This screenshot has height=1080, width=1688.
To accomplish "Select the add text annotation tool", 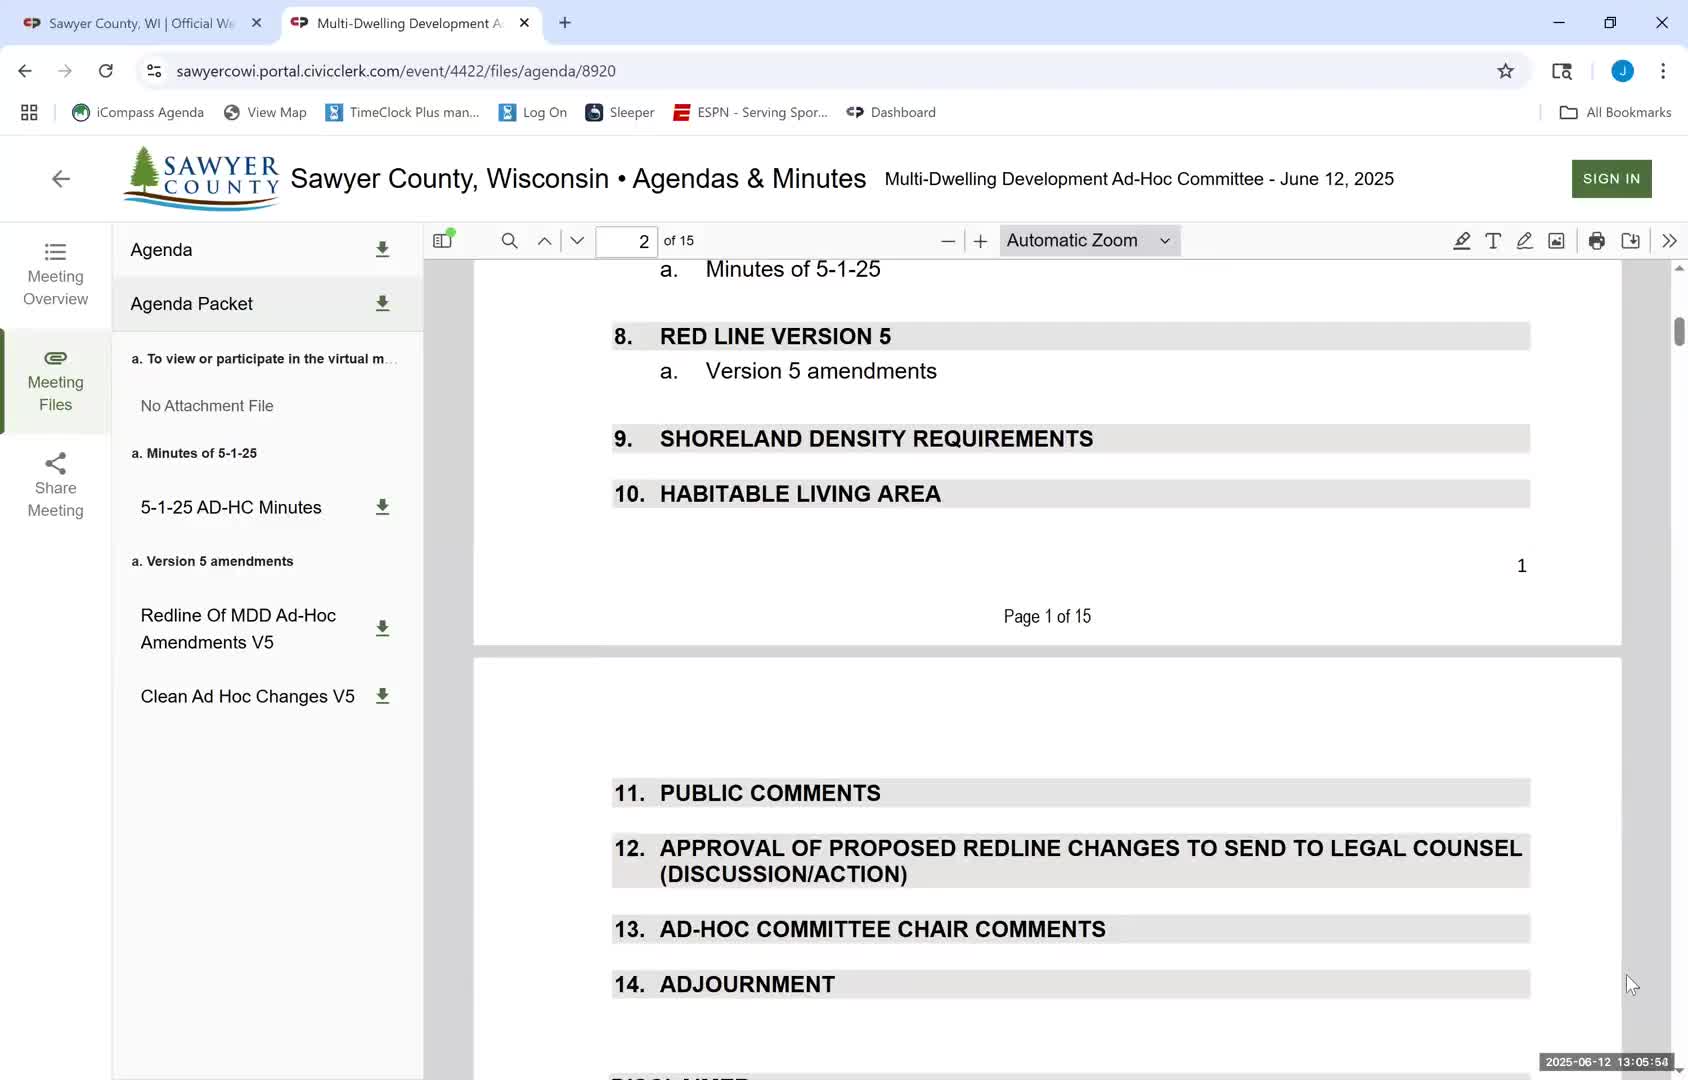I will 1493,241.
